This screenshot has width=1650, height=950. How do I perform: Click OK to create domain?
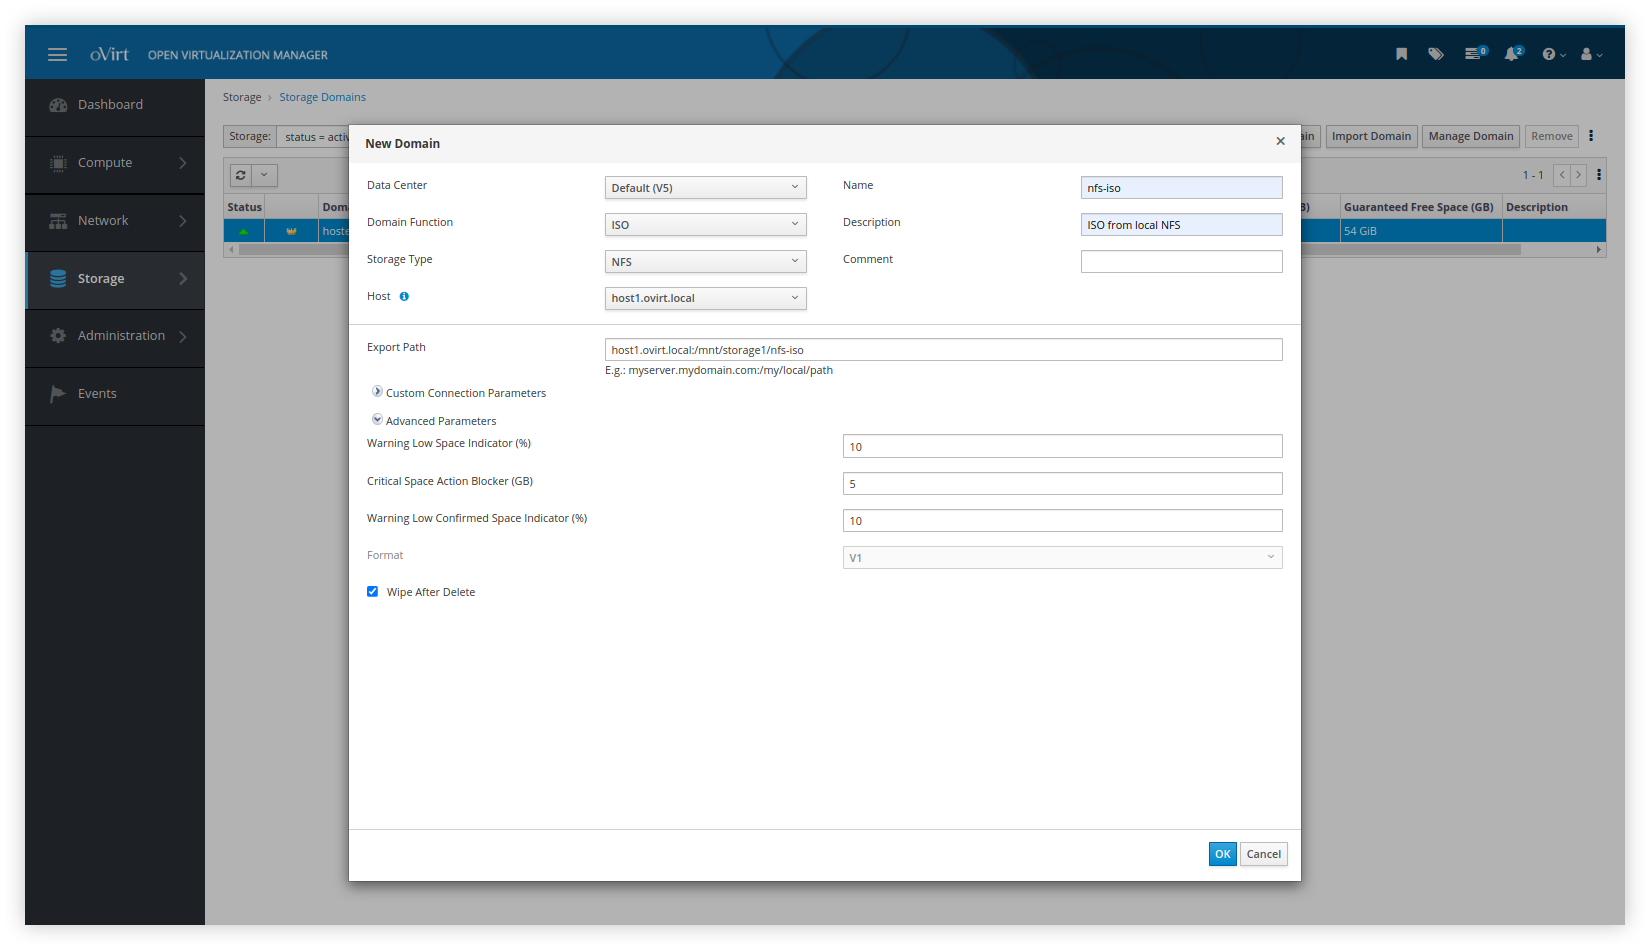(x=1222, y=854)
